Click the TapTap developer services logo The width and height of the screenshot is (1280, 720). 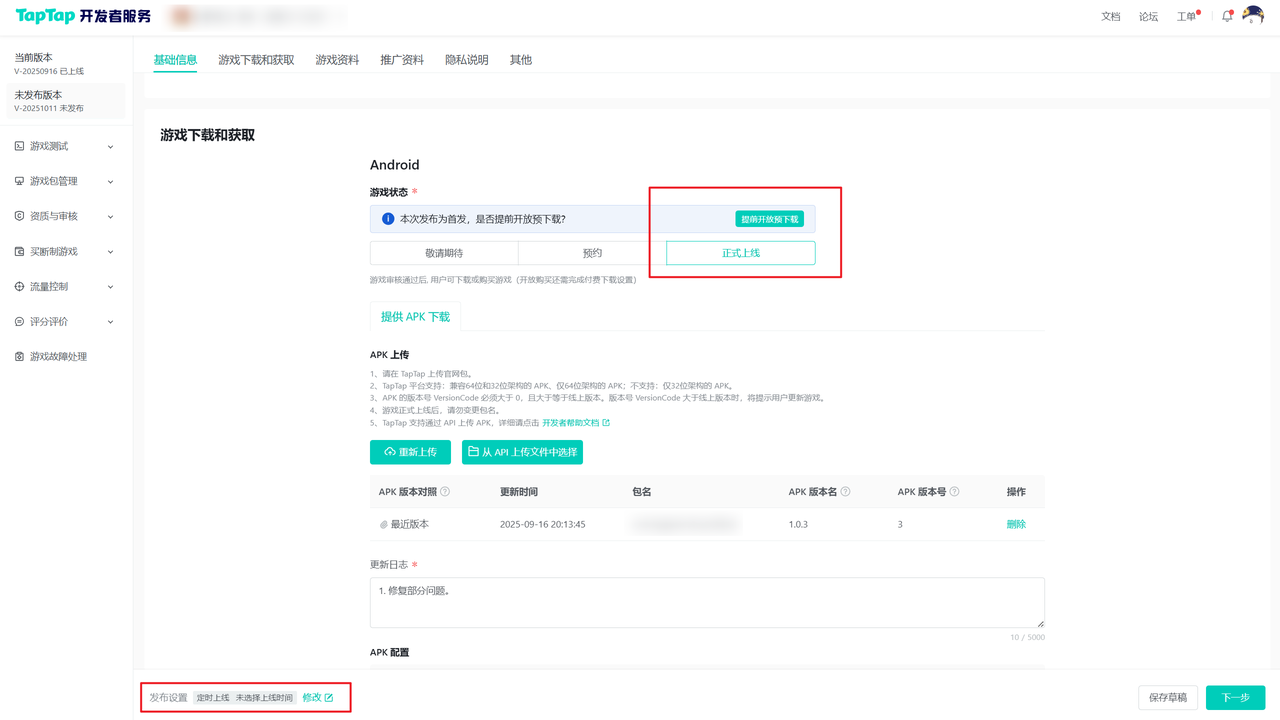83,16
